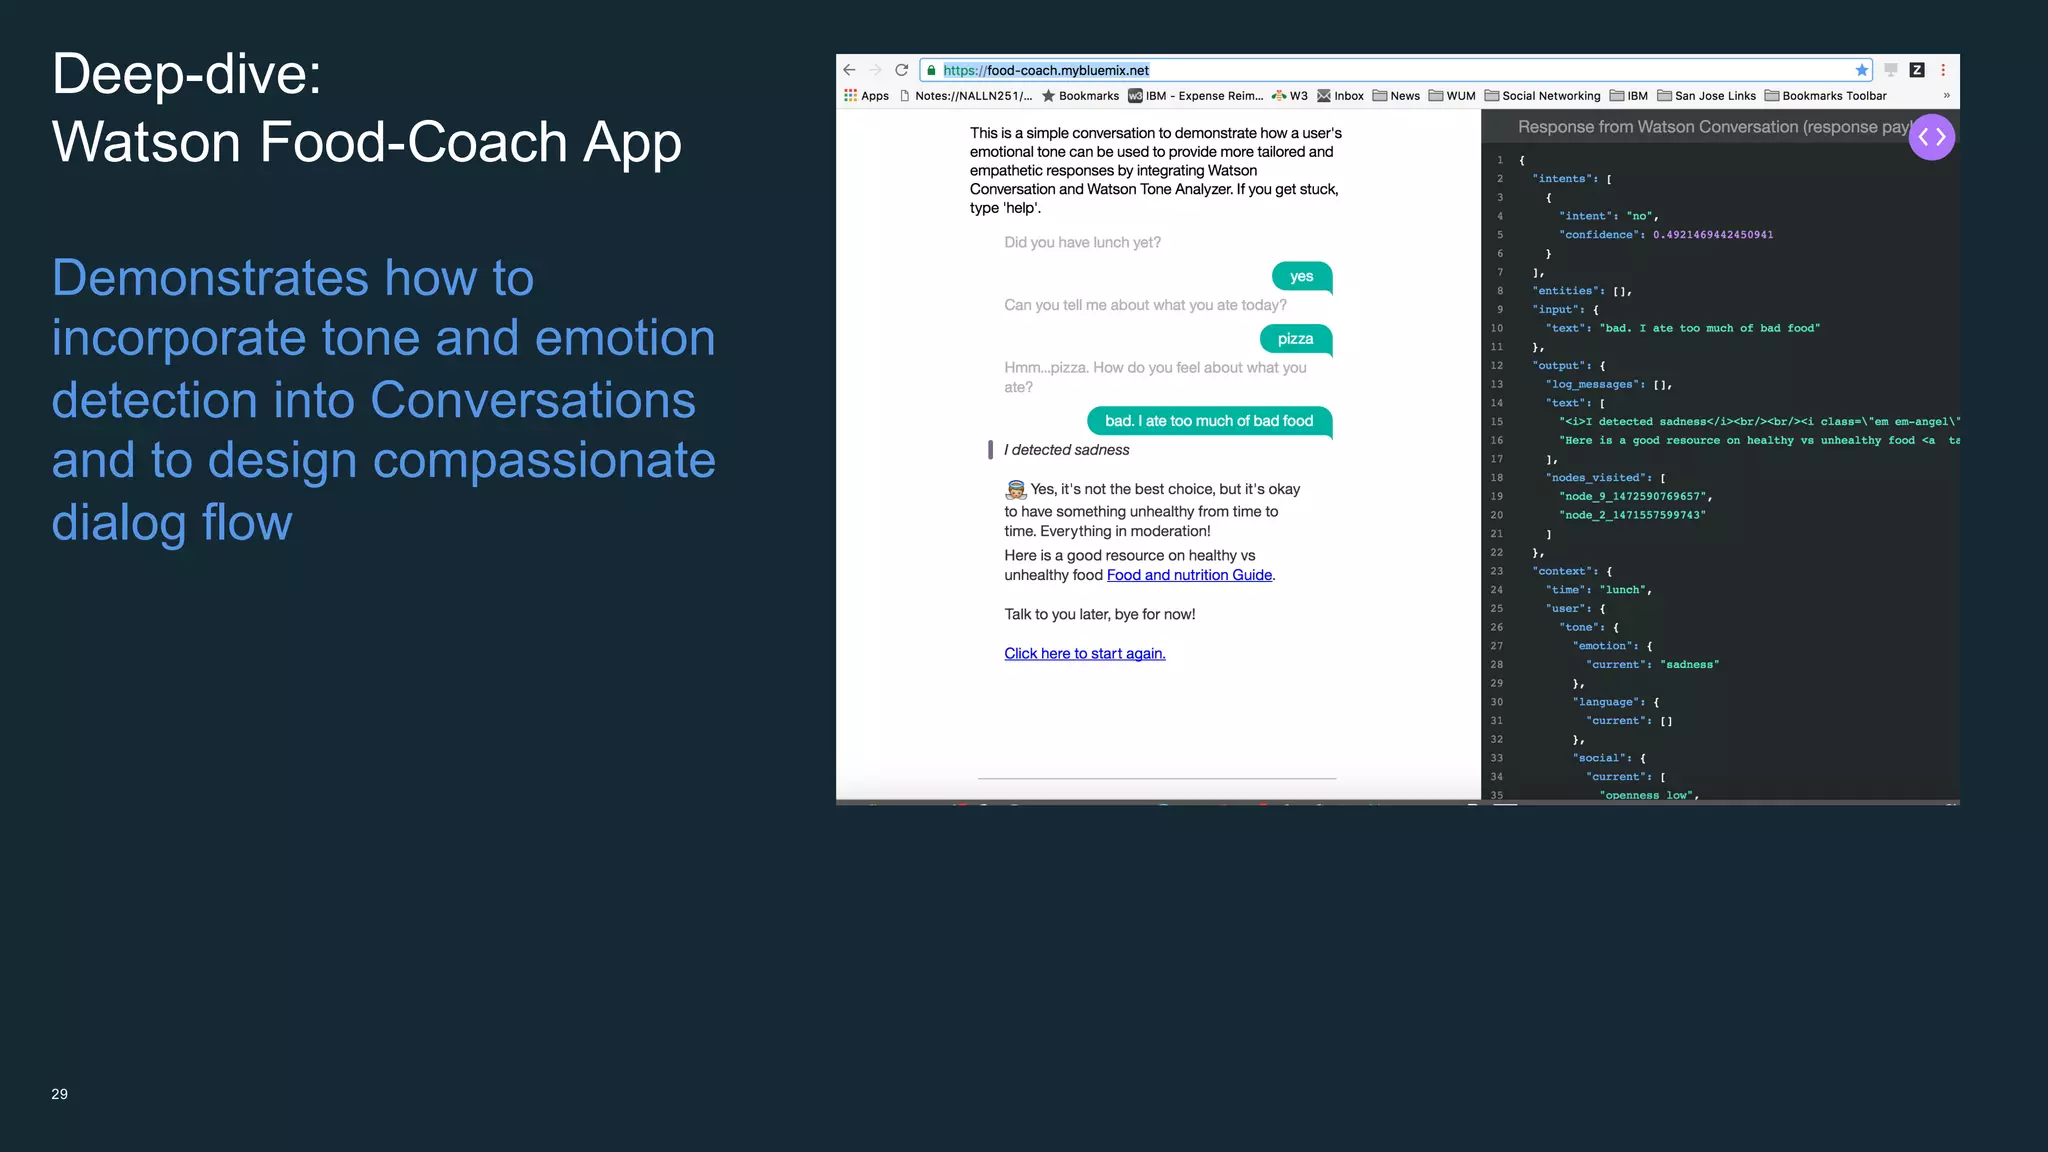
Task: Click 'Can you tell me about what you ate today?'
Action: (x=1145, y=305)
